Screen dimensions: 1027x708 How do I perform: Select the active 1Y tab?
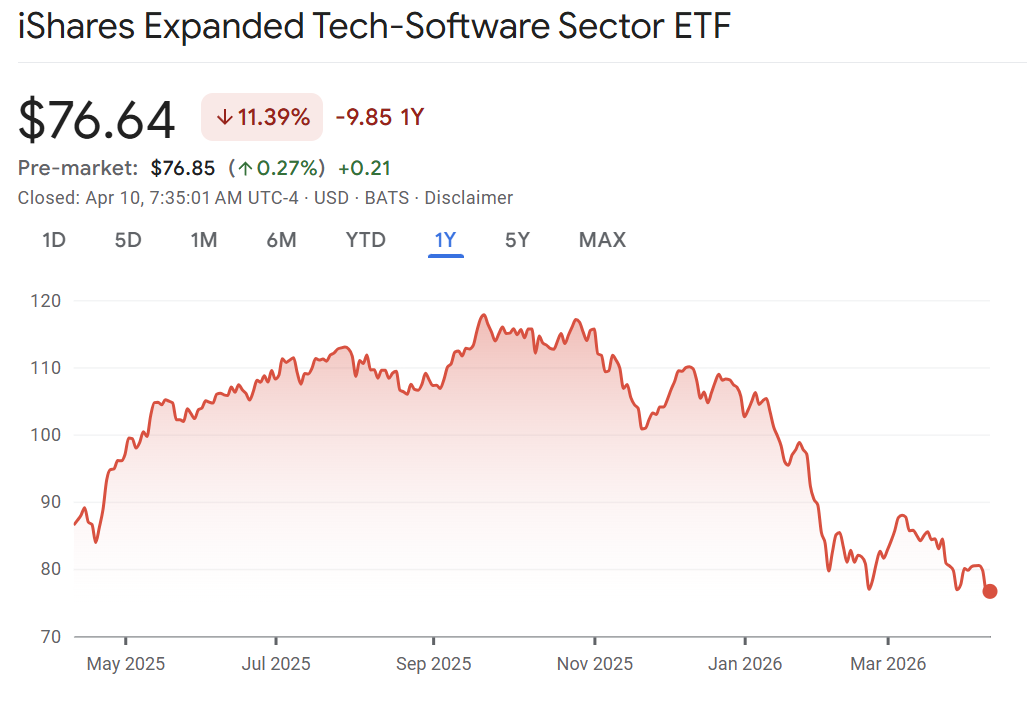(x=445, y=240)
